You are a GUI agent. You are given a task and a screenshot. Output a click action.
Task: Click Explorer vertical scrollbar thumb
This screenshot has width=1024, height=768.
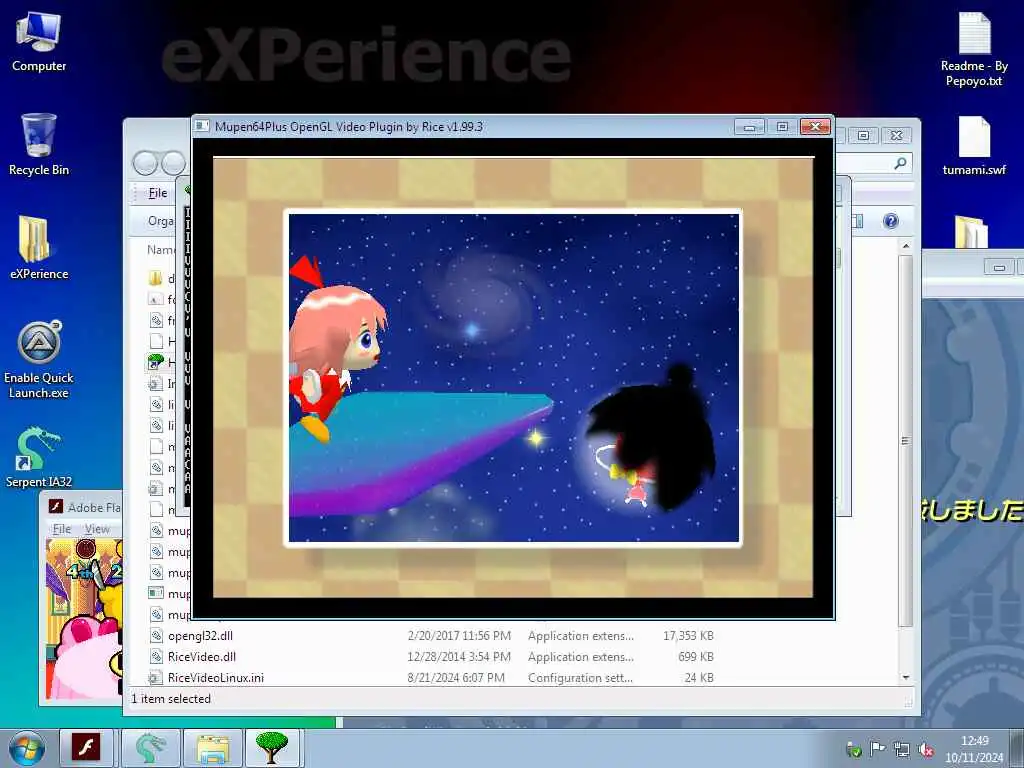(x=905, y=441)
